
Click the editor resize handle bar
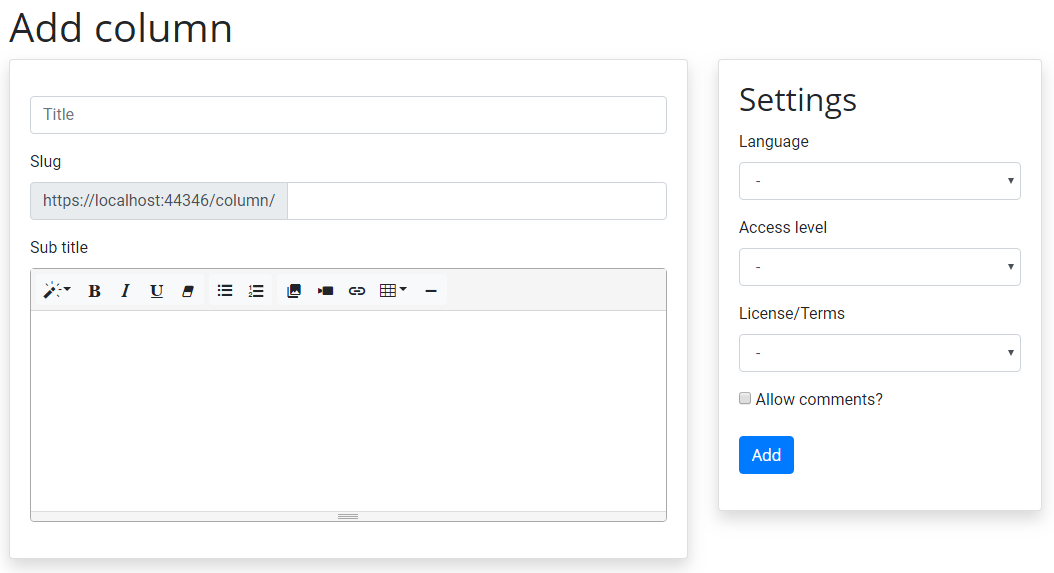(x=348, y=517)
